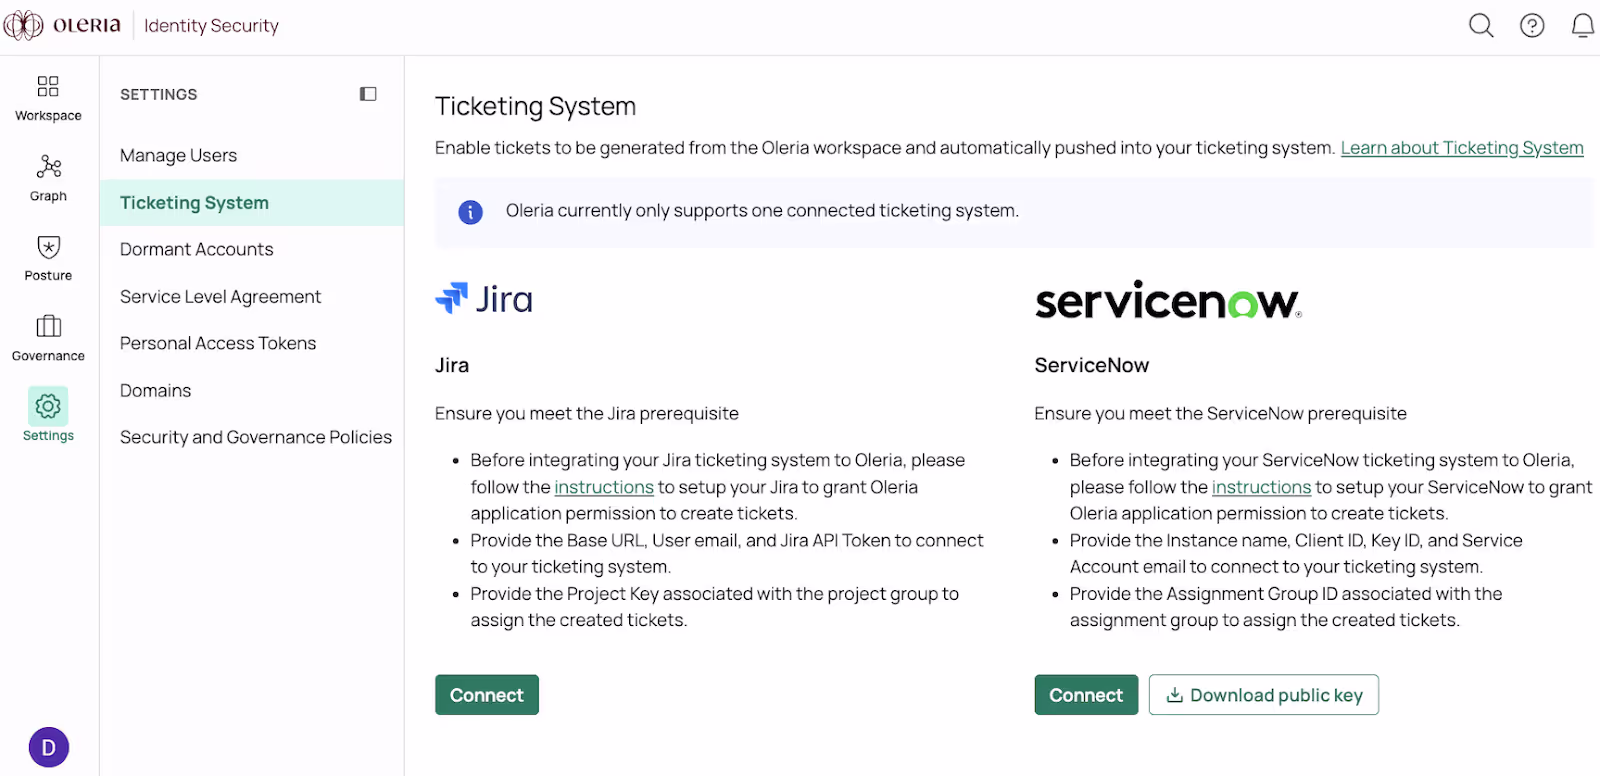The image size is (1600, 776).
Task: Click the Oleria logo in header
Action: [x=62, y=25]
